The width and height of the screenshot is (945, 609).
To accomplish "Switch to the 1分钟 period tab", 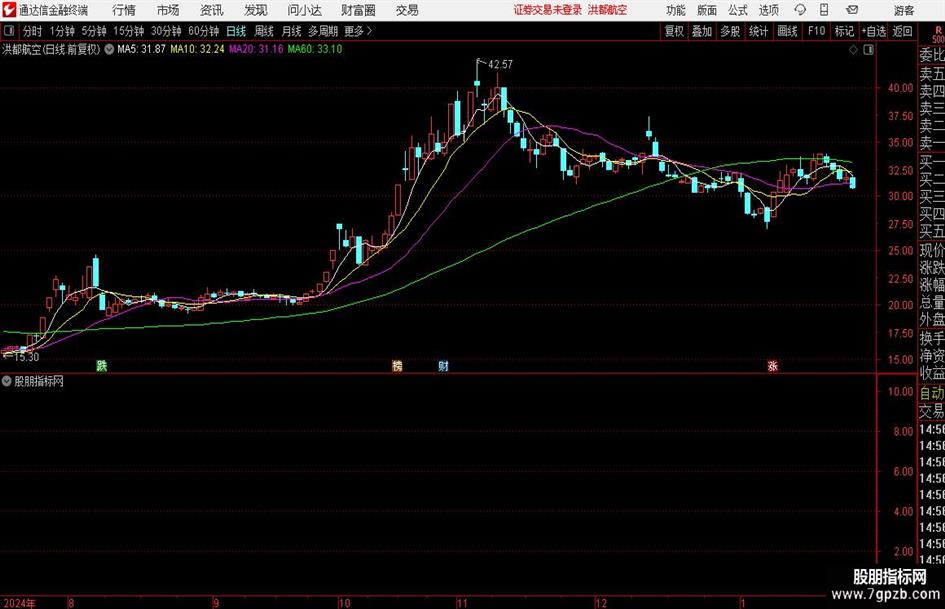I will pyautogui.click(x=62, y=31).
